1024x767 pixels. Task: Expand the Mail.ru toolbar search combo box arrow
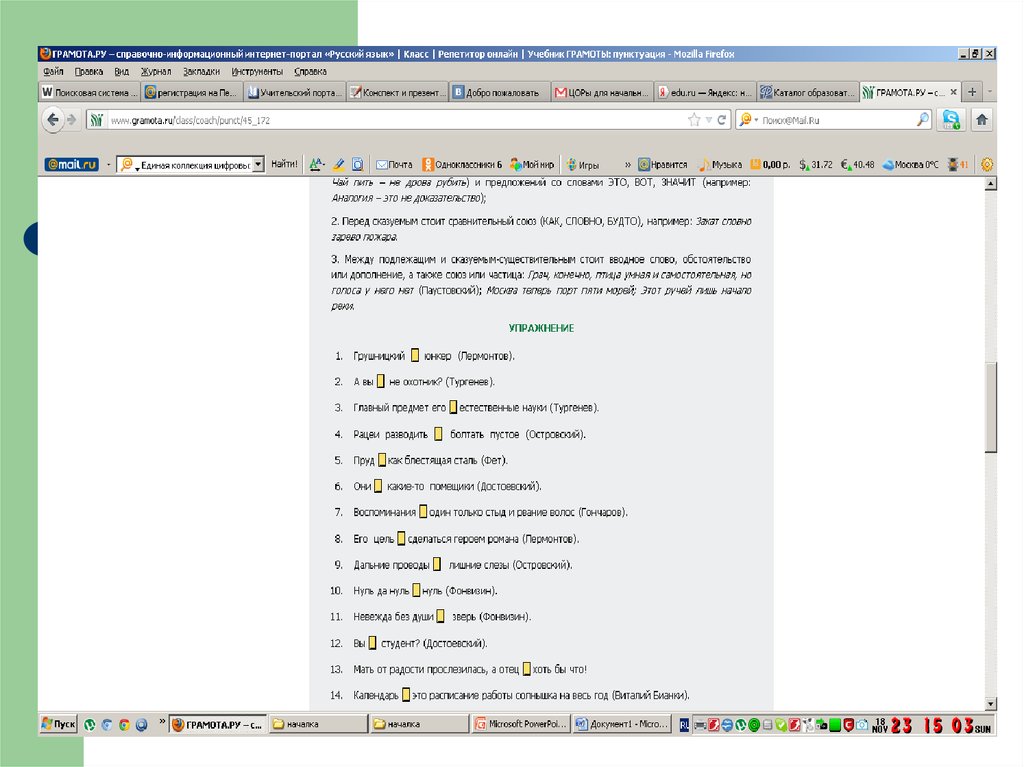tap(258, 164)
